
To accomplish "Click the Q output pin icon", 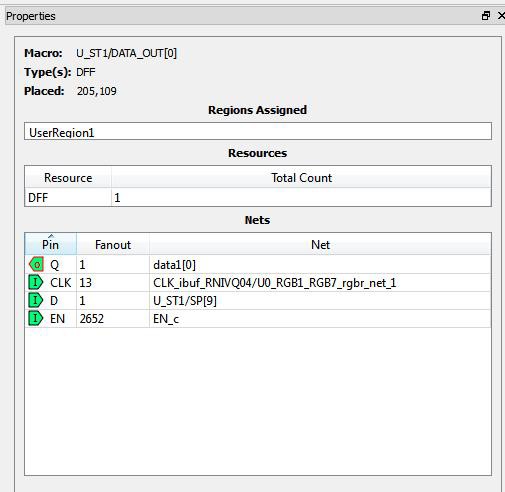I will tap(36, 265).
